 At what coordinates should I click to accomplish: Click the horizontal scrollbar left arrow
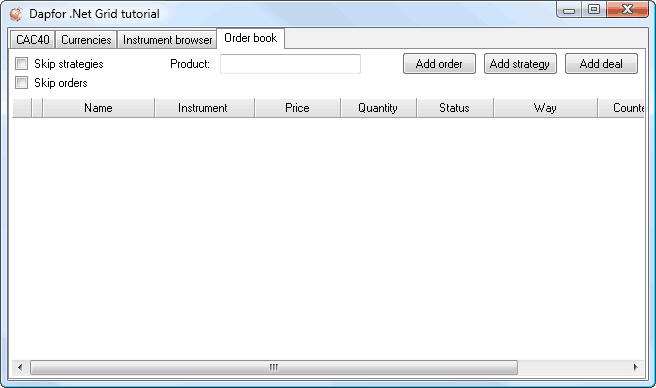pos(20,367)
